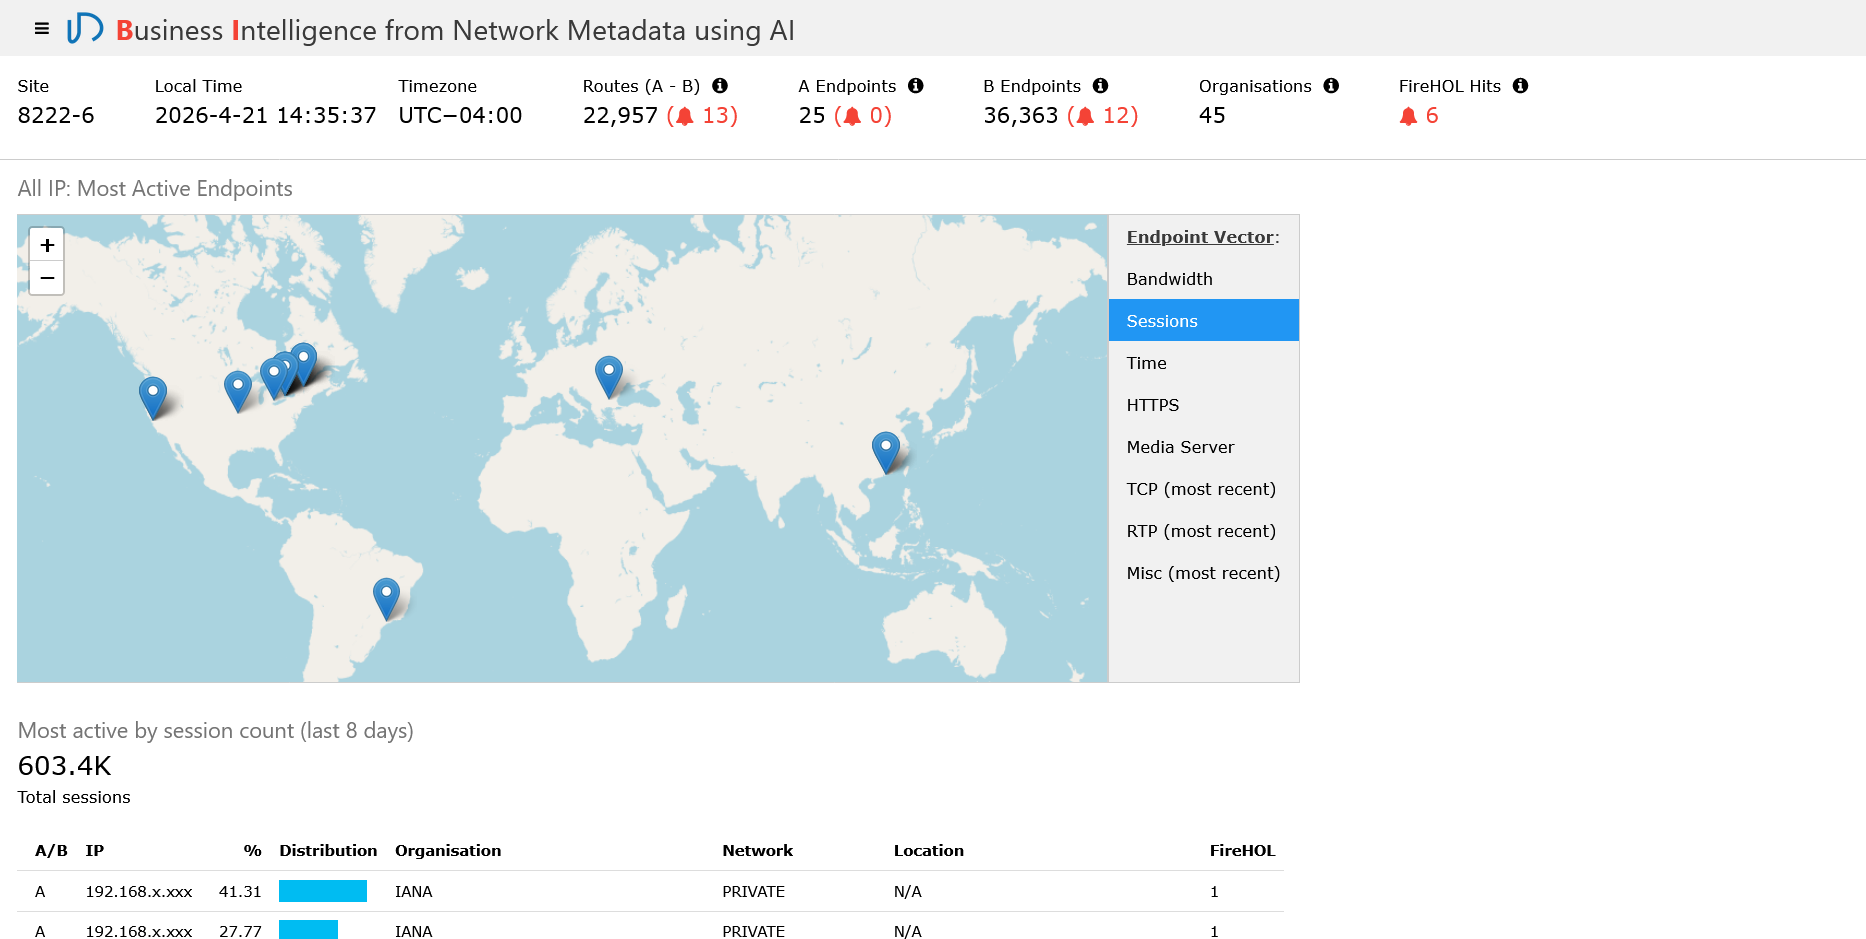Select the Media Server endpoint vector
This screenshot has height=939, width=1866.
point(1204,447)
